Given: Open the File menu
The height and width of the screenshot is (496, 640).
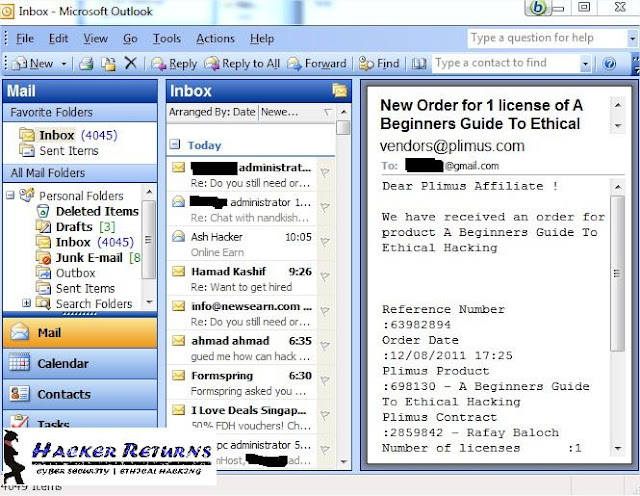Looking at the screenshot, I should 25,38.
